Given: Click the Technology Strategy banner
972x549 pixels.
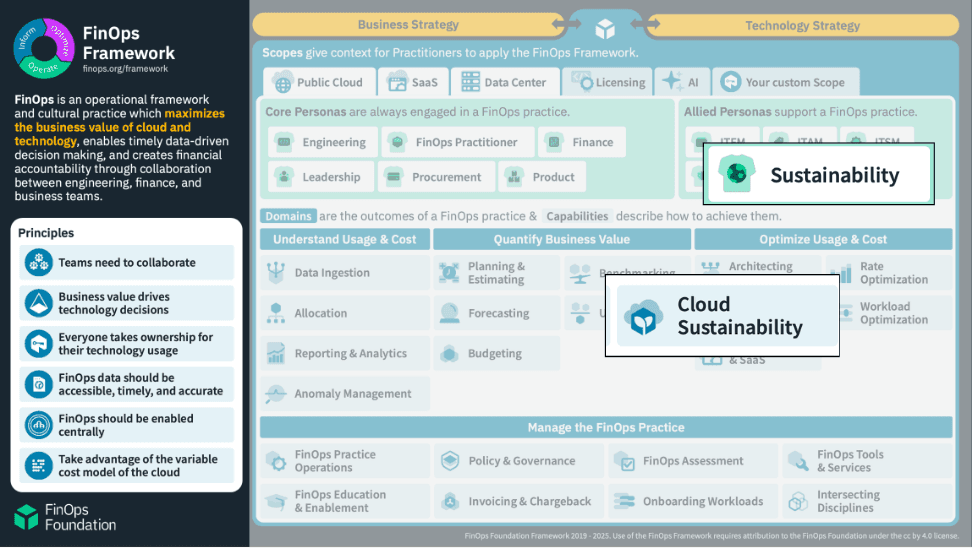Looking at the screenshot, I should (x=802, y=25).
